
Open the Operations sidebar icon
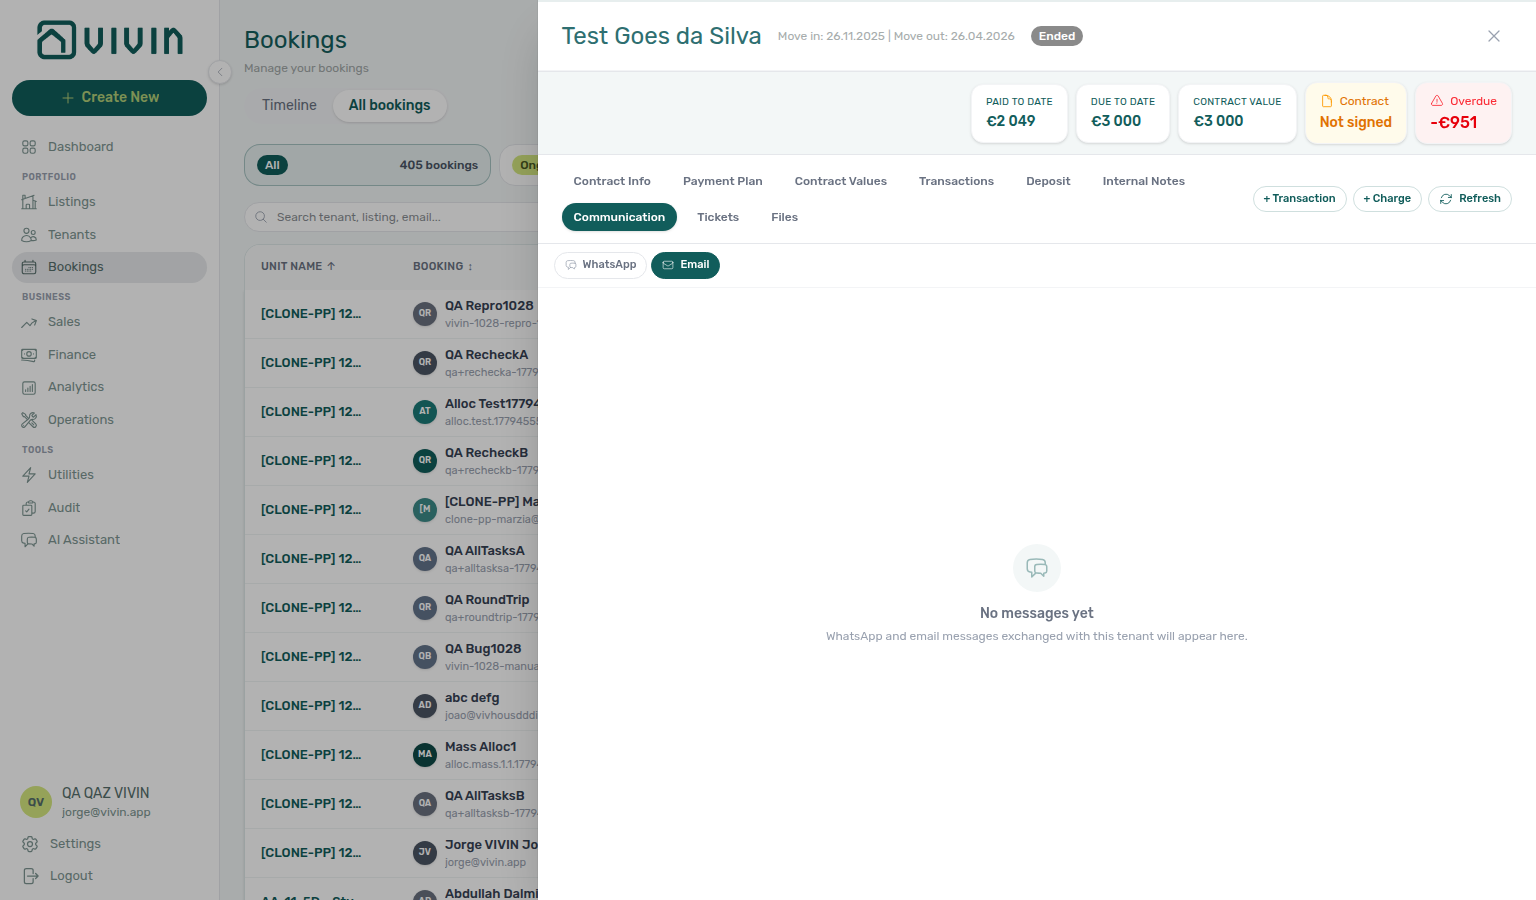point(29,420)
